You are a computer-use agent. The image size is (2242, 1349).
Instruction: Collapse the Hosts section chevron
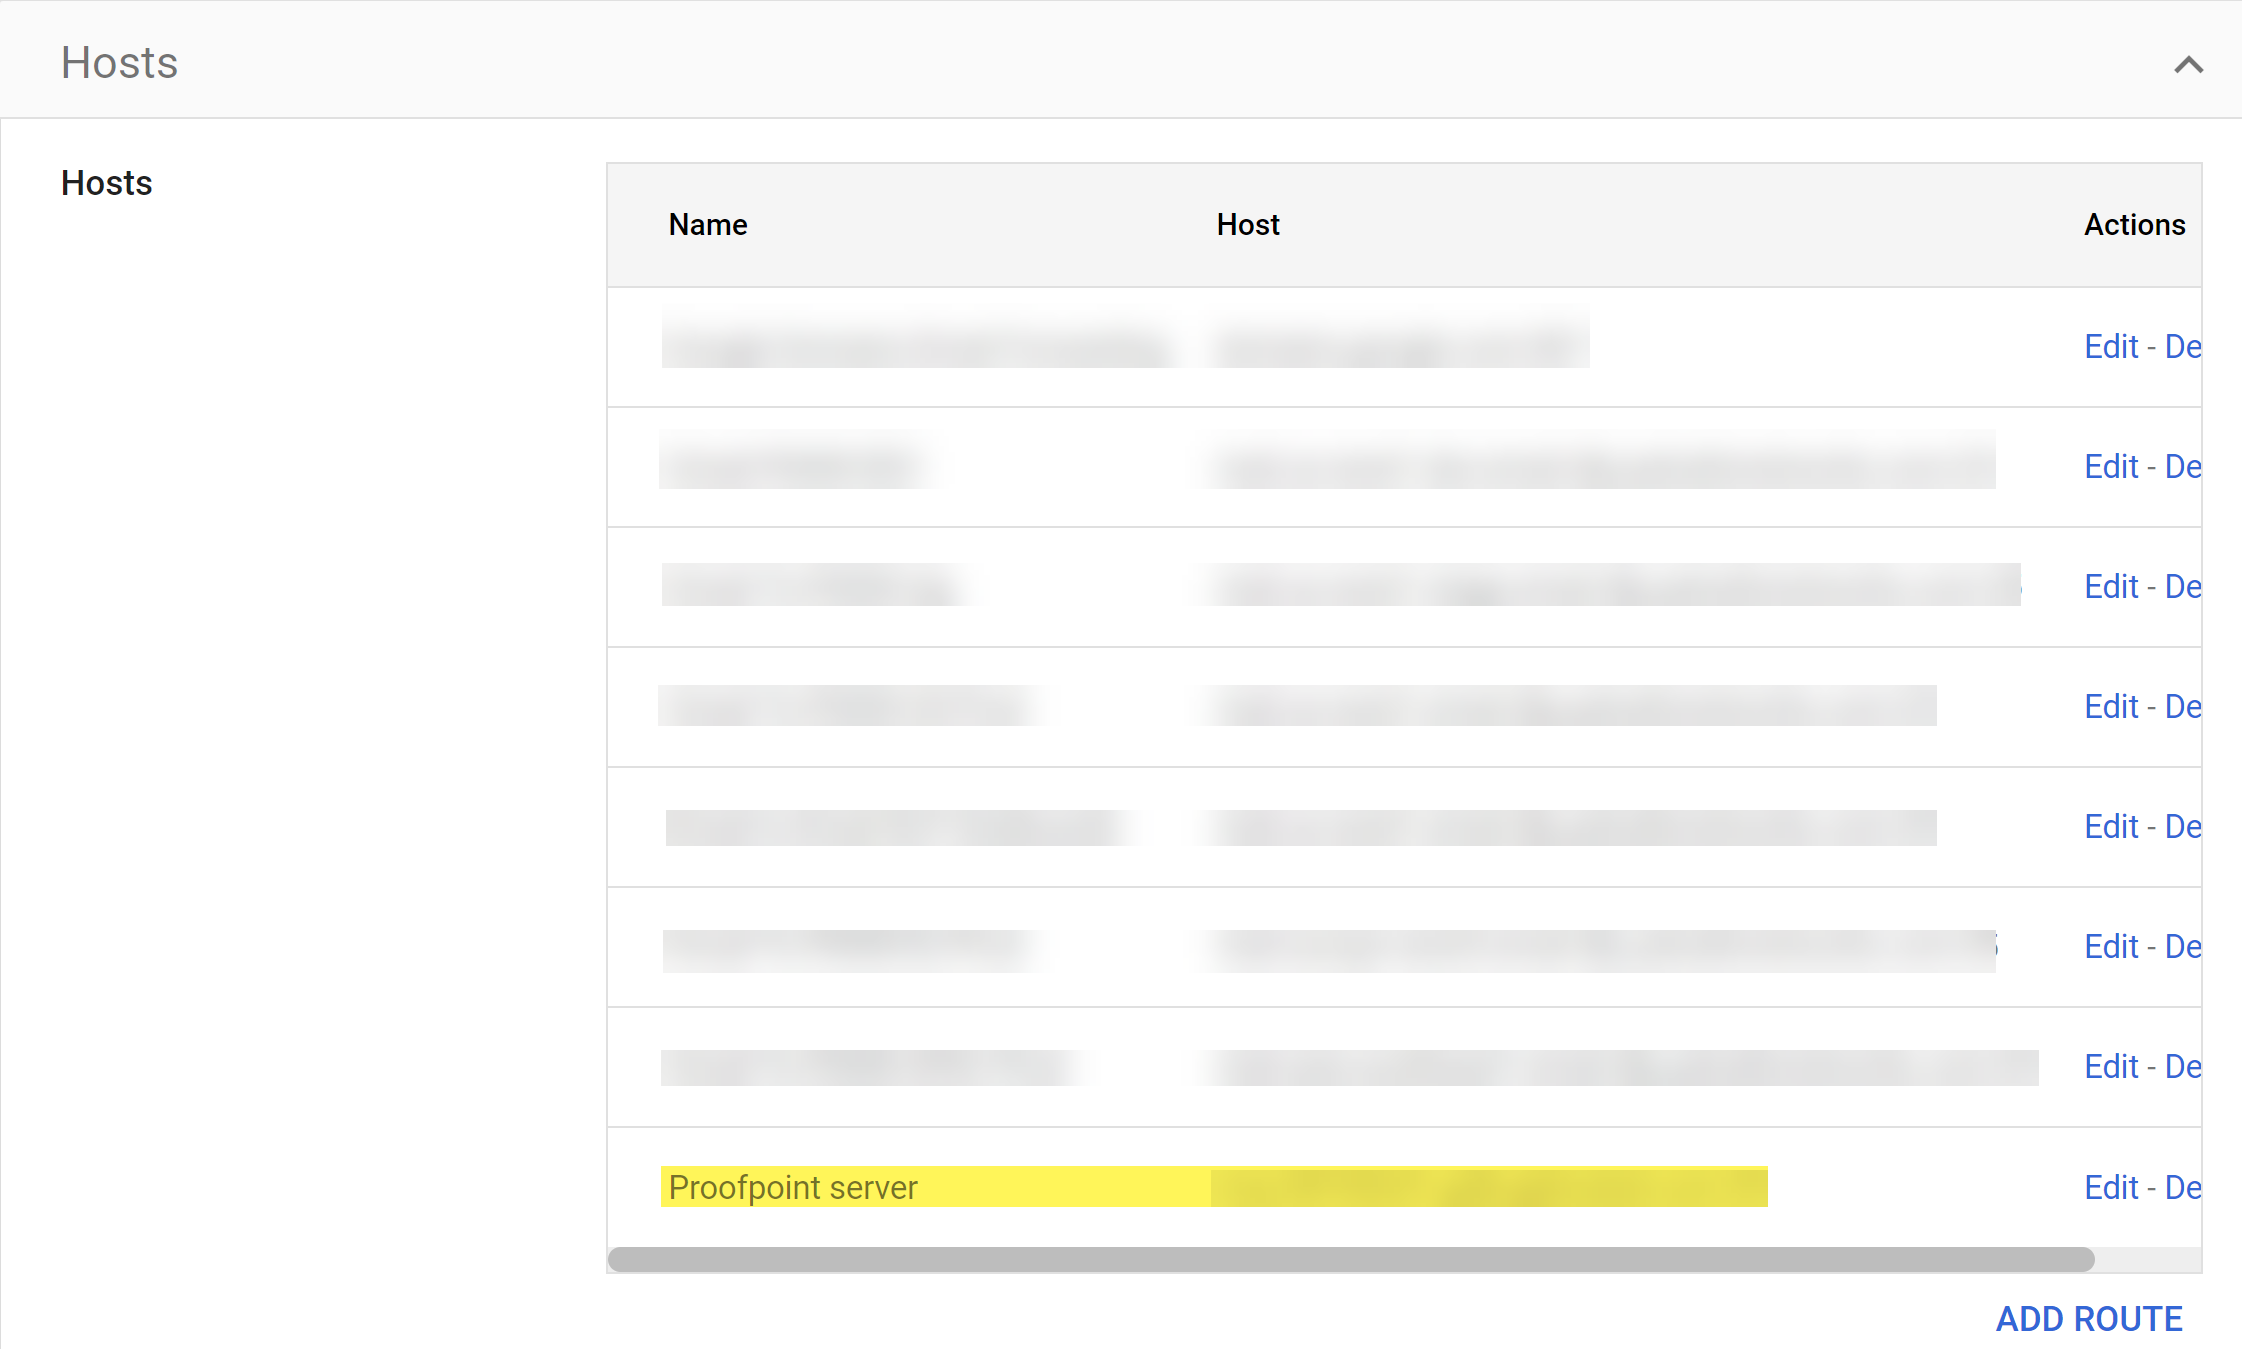coord(2188,65)
